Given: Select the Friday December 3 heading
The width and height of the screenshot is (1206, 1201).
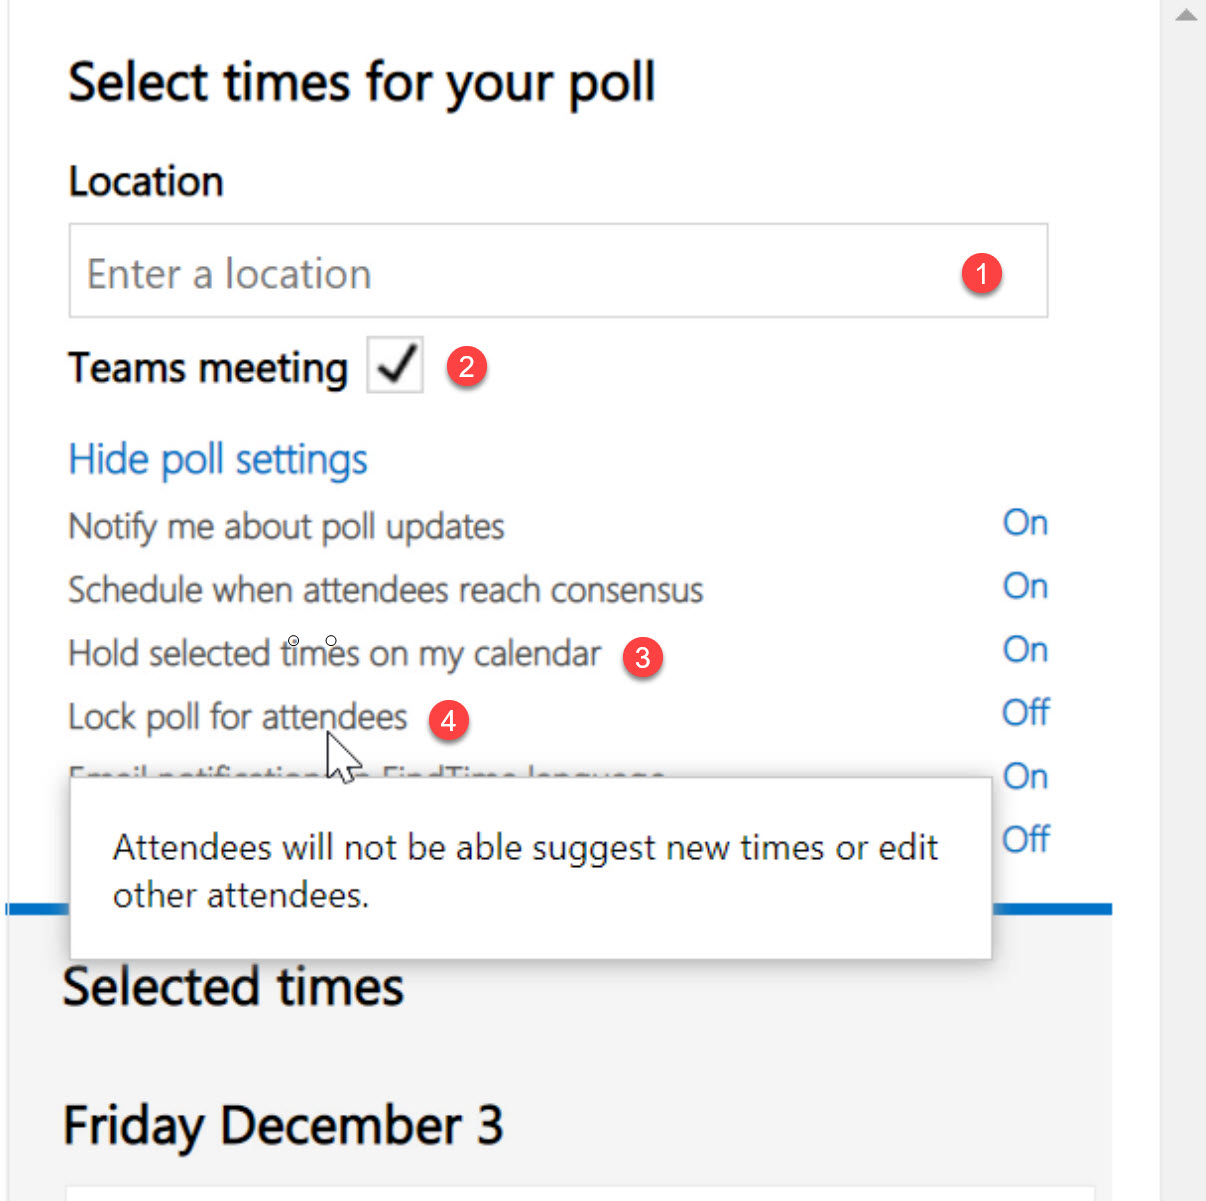Looking at the screenshot, I should (x=283, y=1124).
